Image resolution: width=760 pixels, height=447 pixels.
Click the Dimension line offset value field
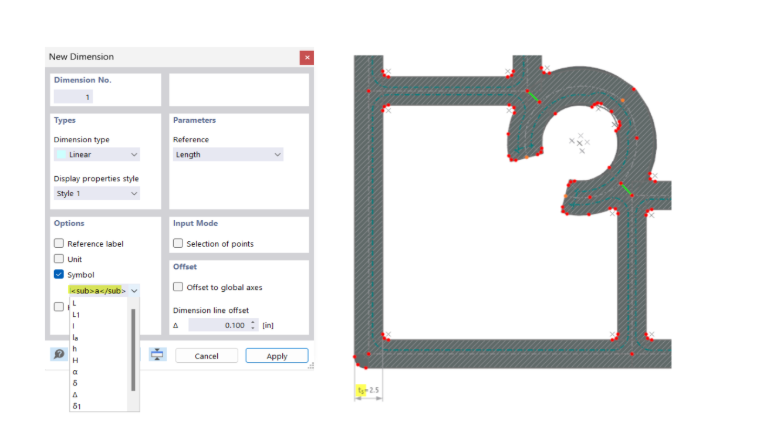(x=218, y=325)
